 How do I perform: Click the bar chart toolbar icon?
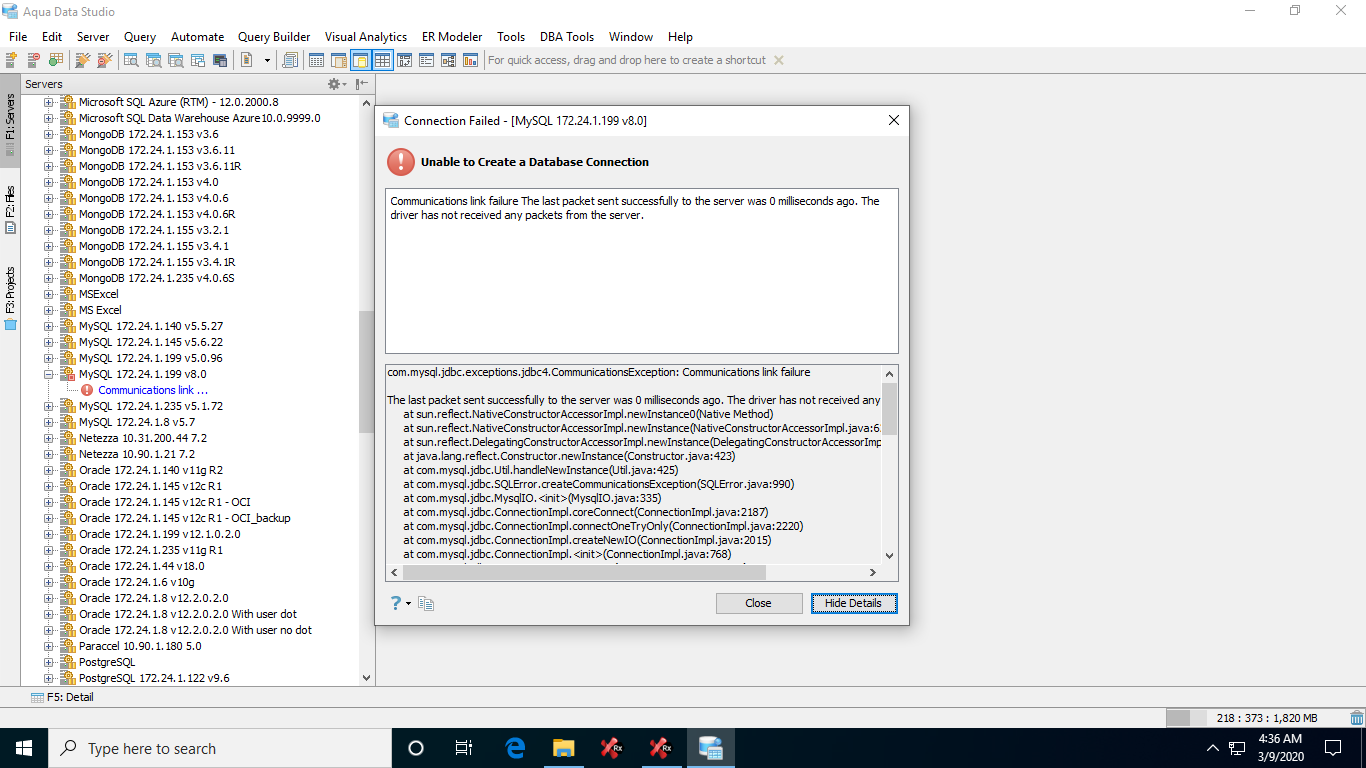(470, 60)
